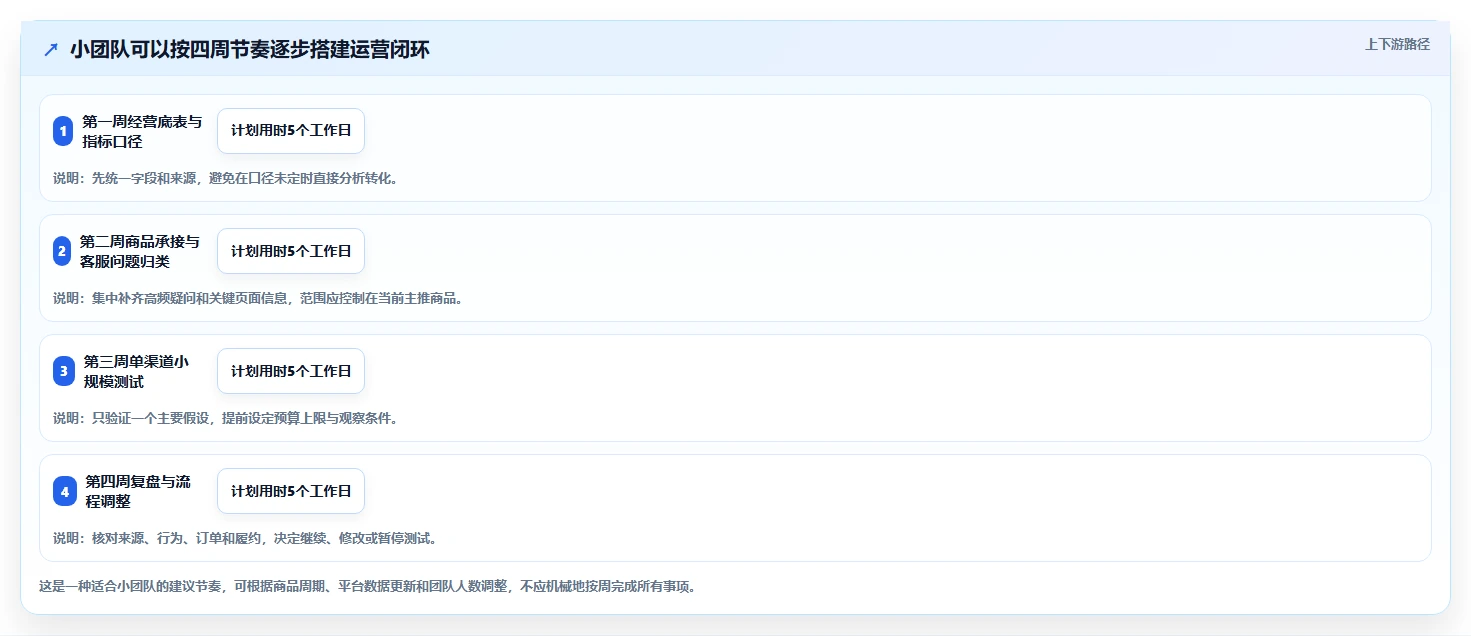Click the arrow icon beside the title
1471x636 pixels.
[51, 49]
